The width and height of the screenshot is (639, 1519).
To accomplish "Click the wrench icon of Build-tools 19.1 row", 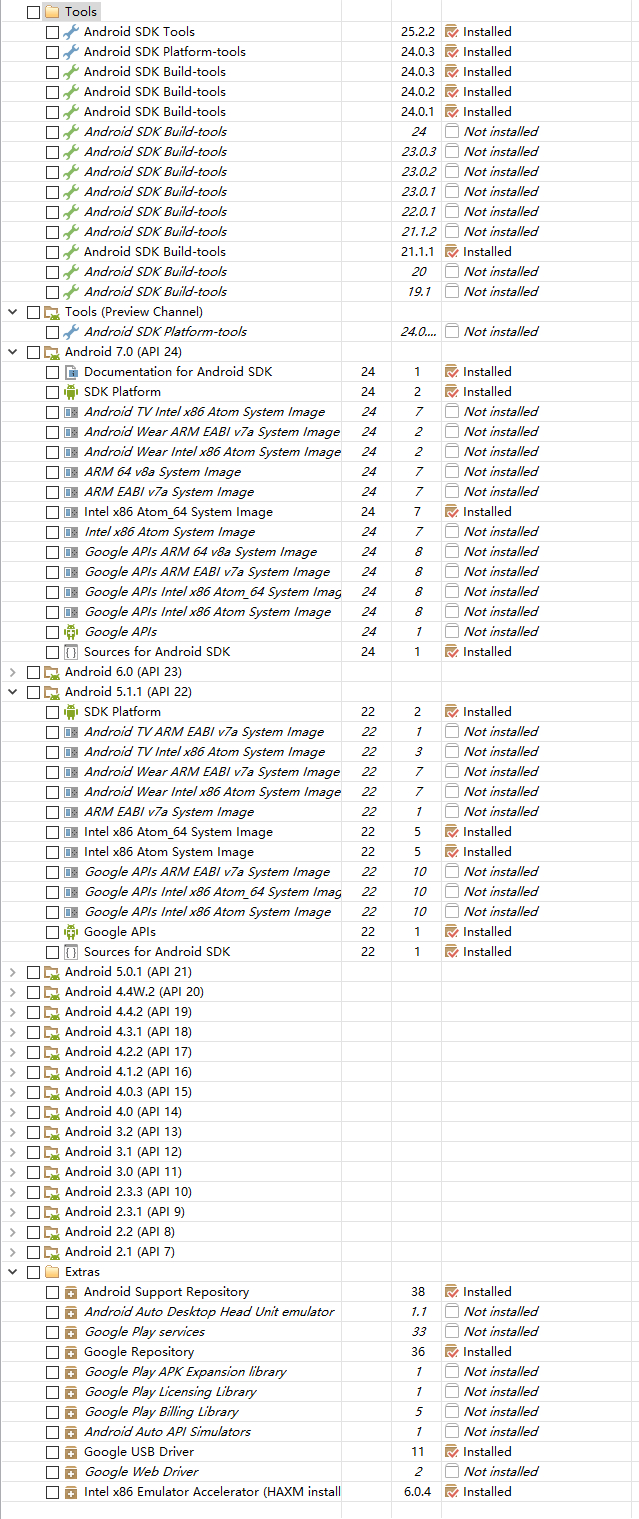I will pyautogui.click(x=71, y=292).
